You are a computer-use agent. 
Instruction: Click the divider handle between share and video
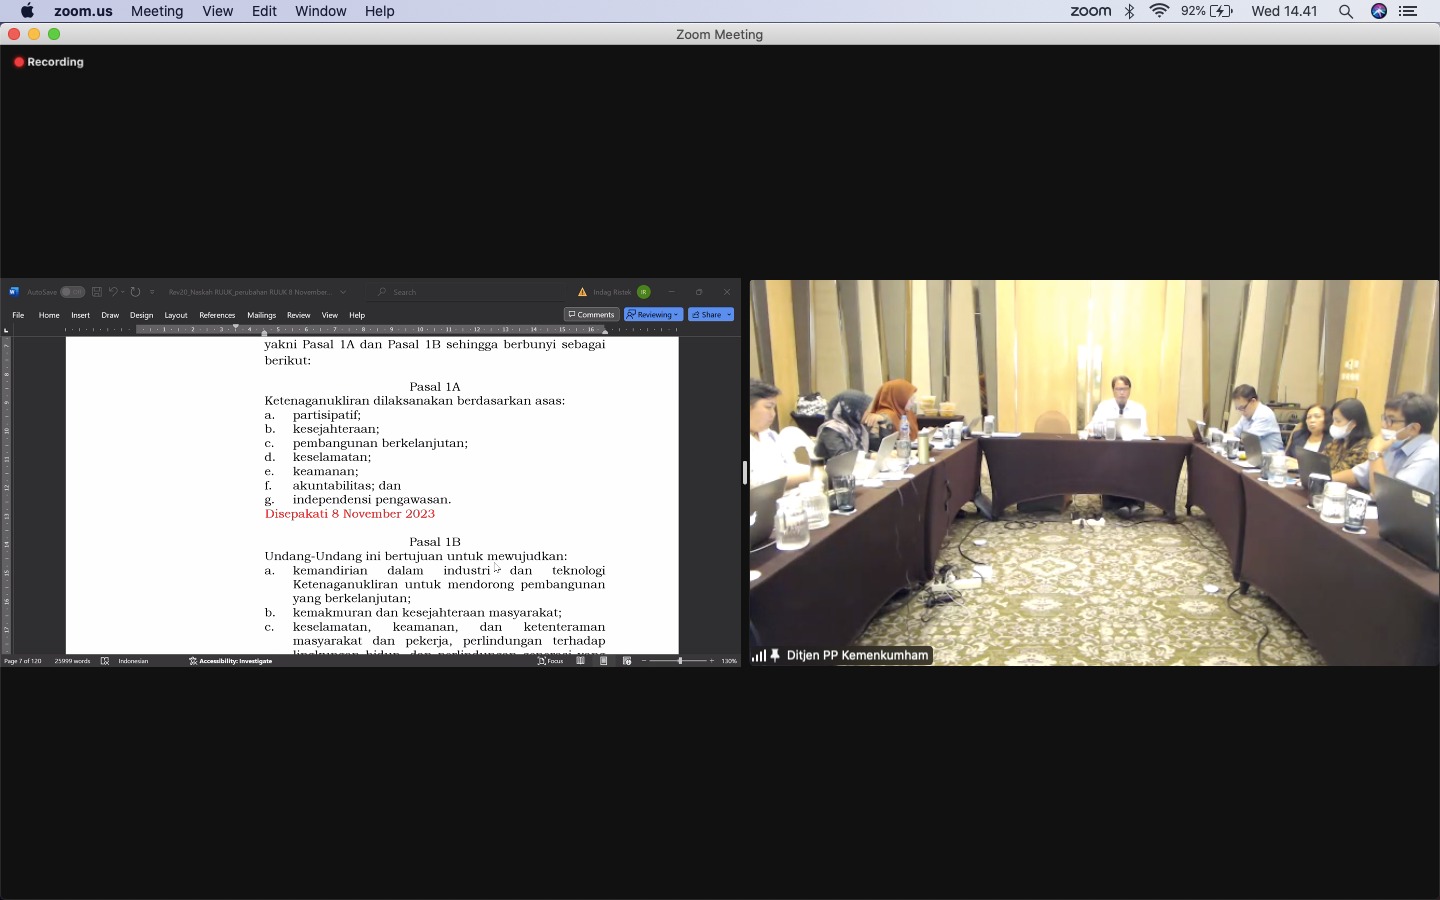pos(745,473)
